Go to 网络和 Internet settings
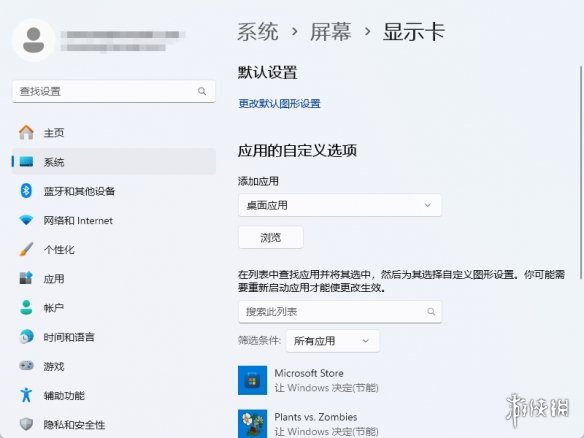The width and height of the screenshot is (584, 438). point(114,220)
